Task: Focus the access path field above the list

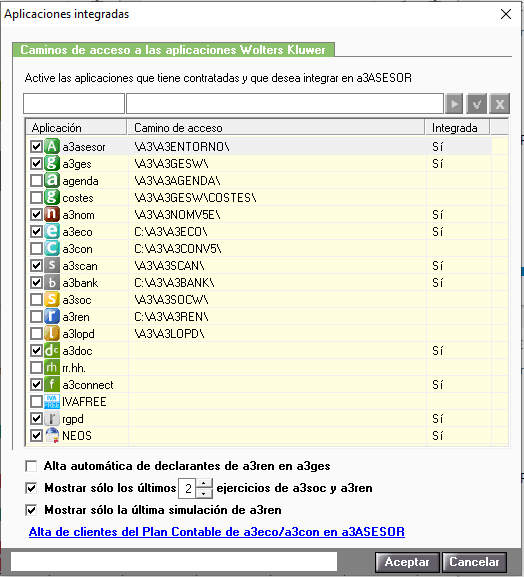Action: pos(285,103)
